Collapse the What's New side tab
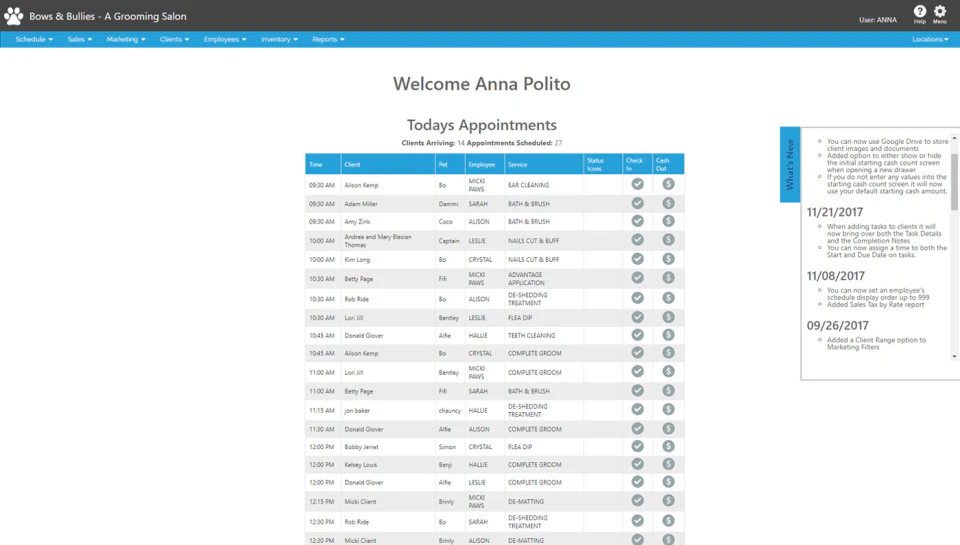Viewport: 960px width, 545px height. [790, 164]
